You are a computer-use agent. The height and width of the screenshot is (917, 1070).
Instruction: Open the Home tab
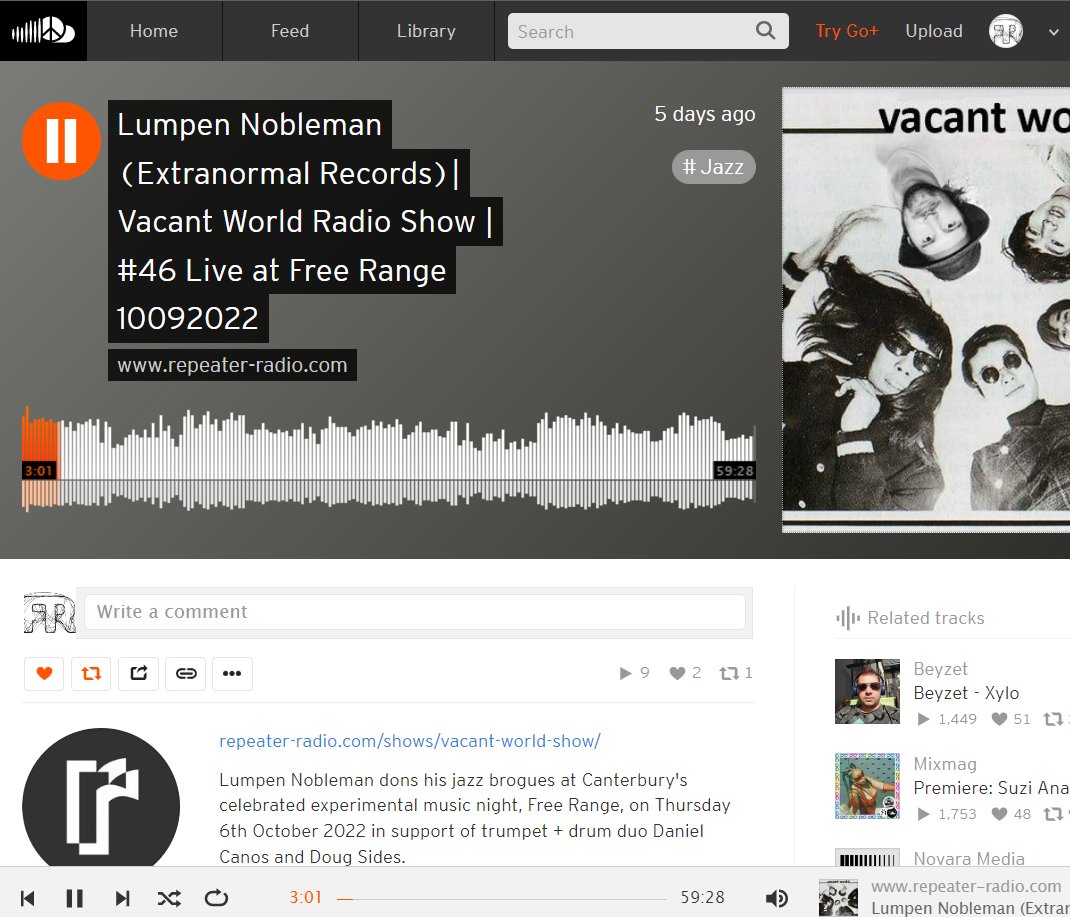click(154, 31)
